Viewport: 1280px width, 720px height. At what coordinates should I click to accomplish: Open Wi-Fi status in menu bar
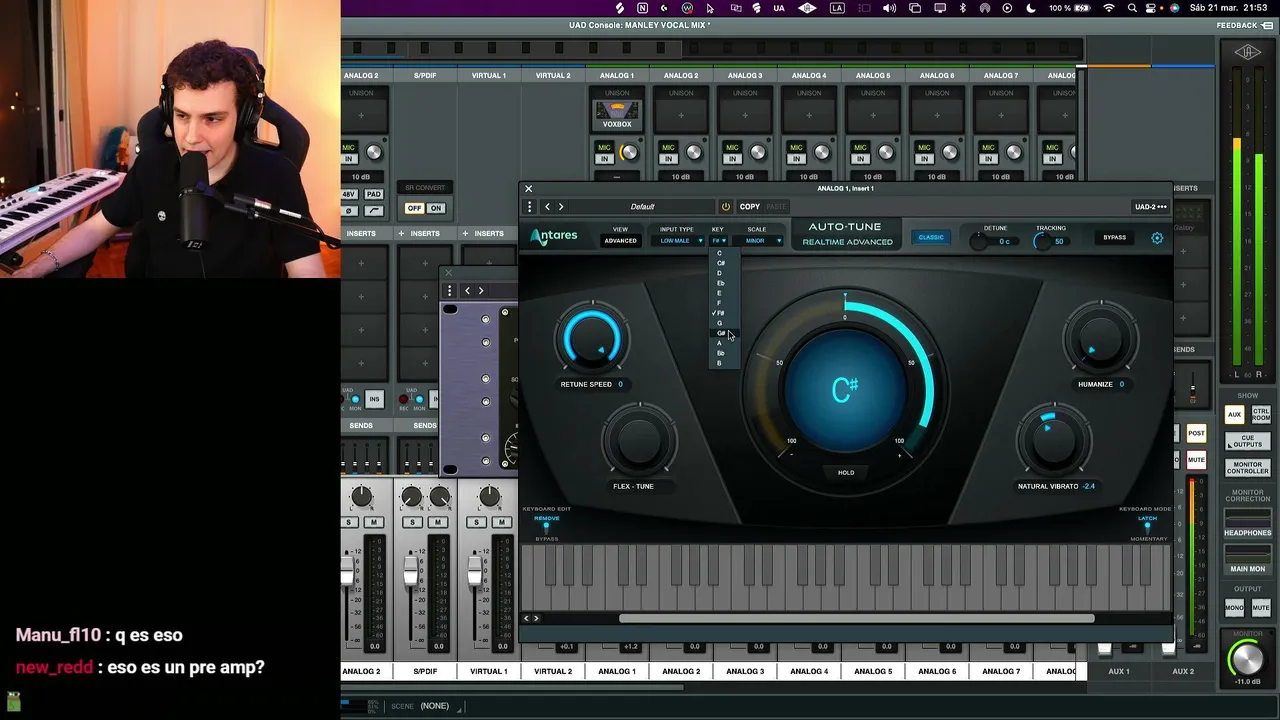click(x=1108, y=8)
